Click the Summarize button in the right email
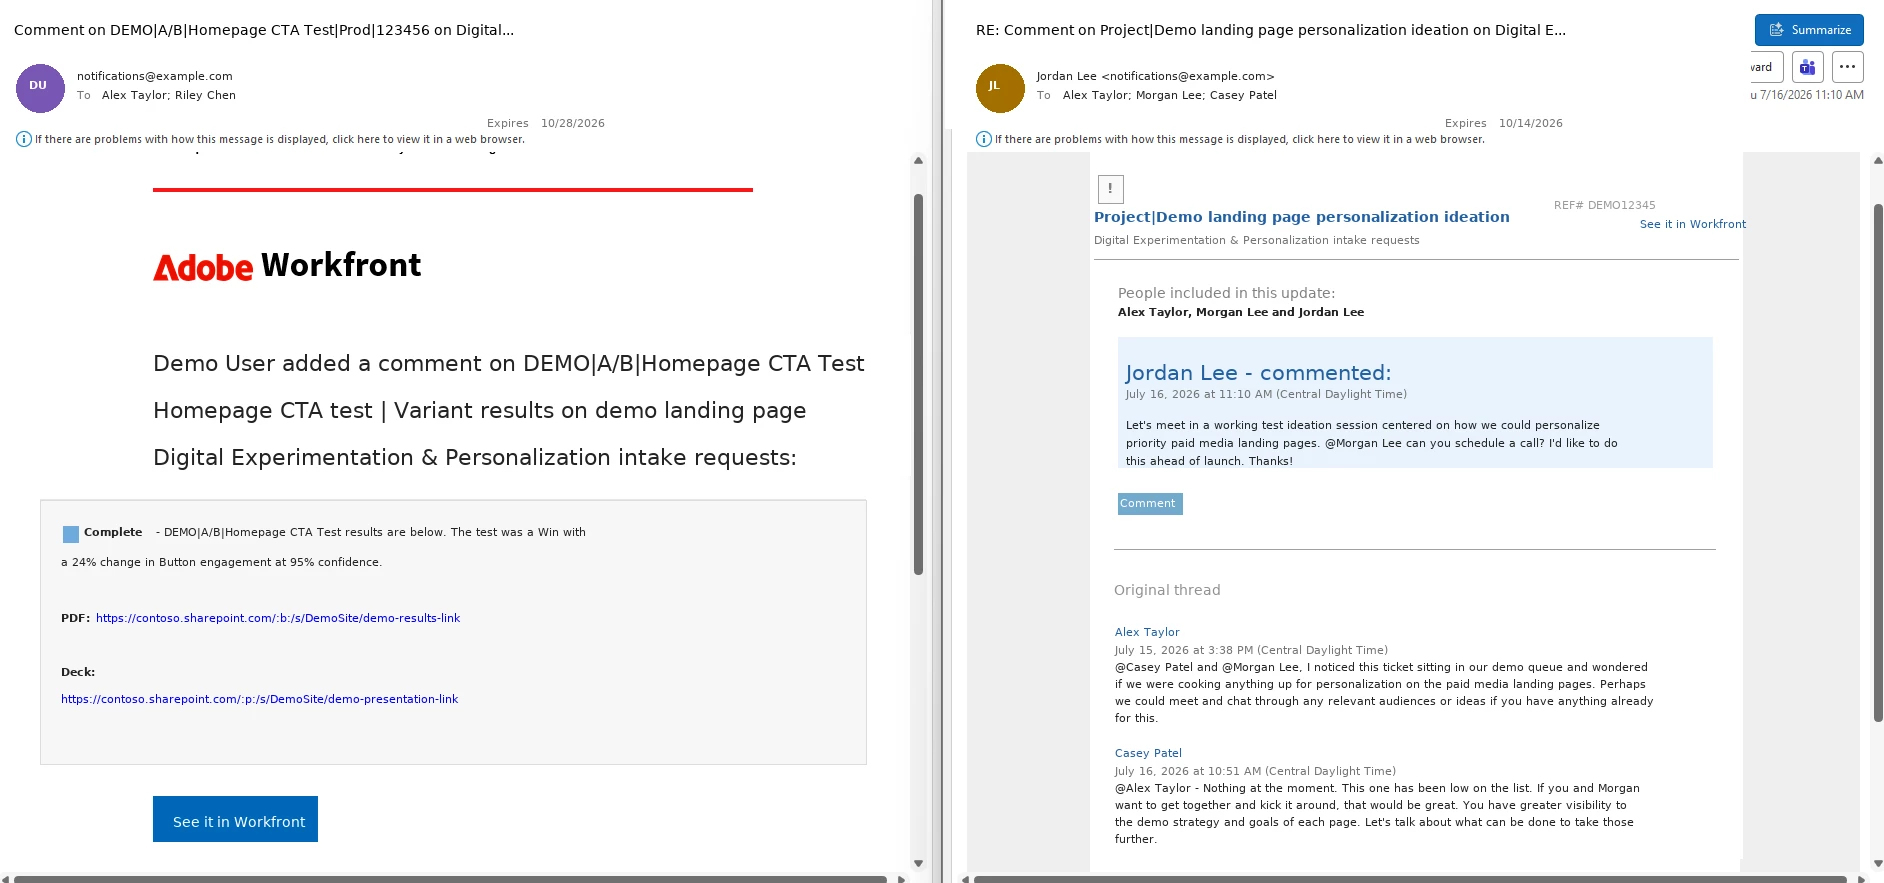 [x=1809, y=30]
